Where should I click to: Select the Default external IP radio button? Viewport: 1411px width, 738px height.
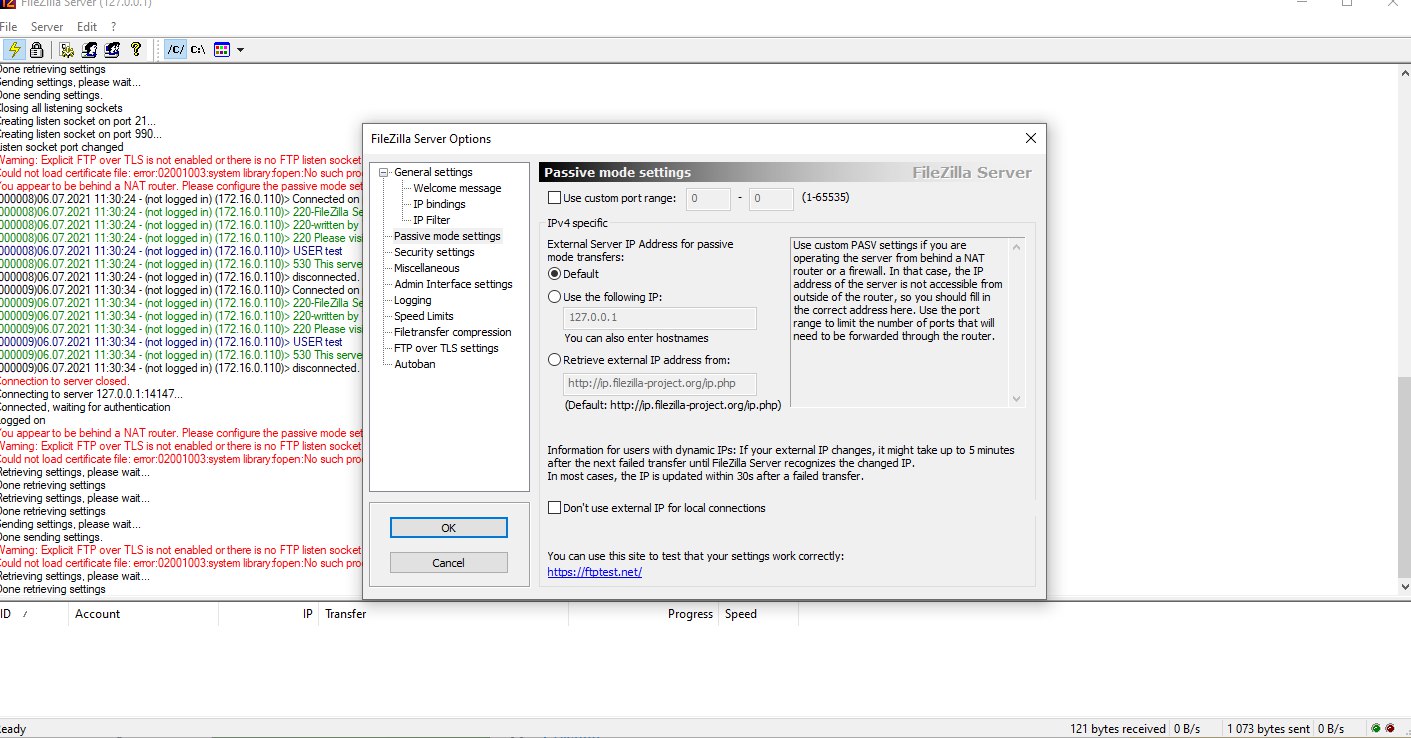(x=555, y=274)
